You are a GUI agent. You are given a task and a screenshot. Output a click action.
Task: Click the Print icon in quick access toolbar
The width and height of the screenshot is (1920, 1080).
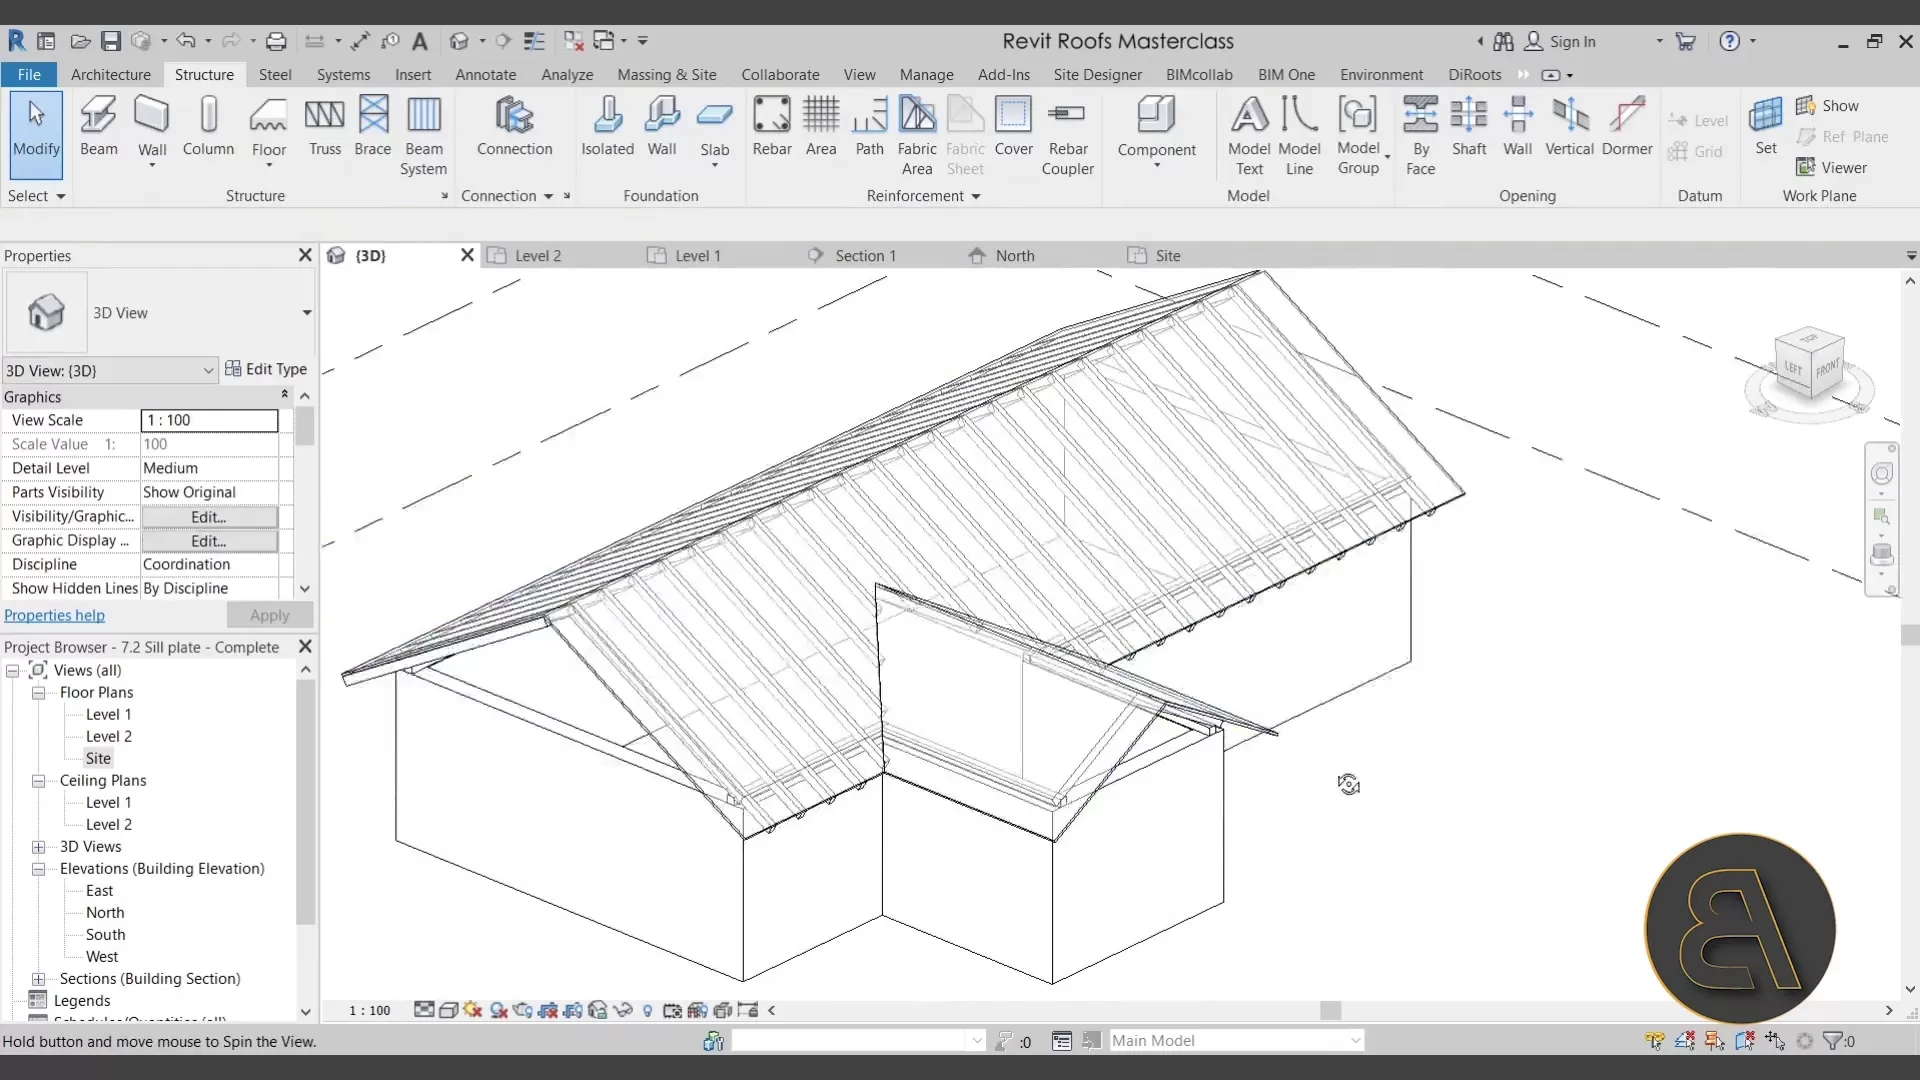[276, 41]
